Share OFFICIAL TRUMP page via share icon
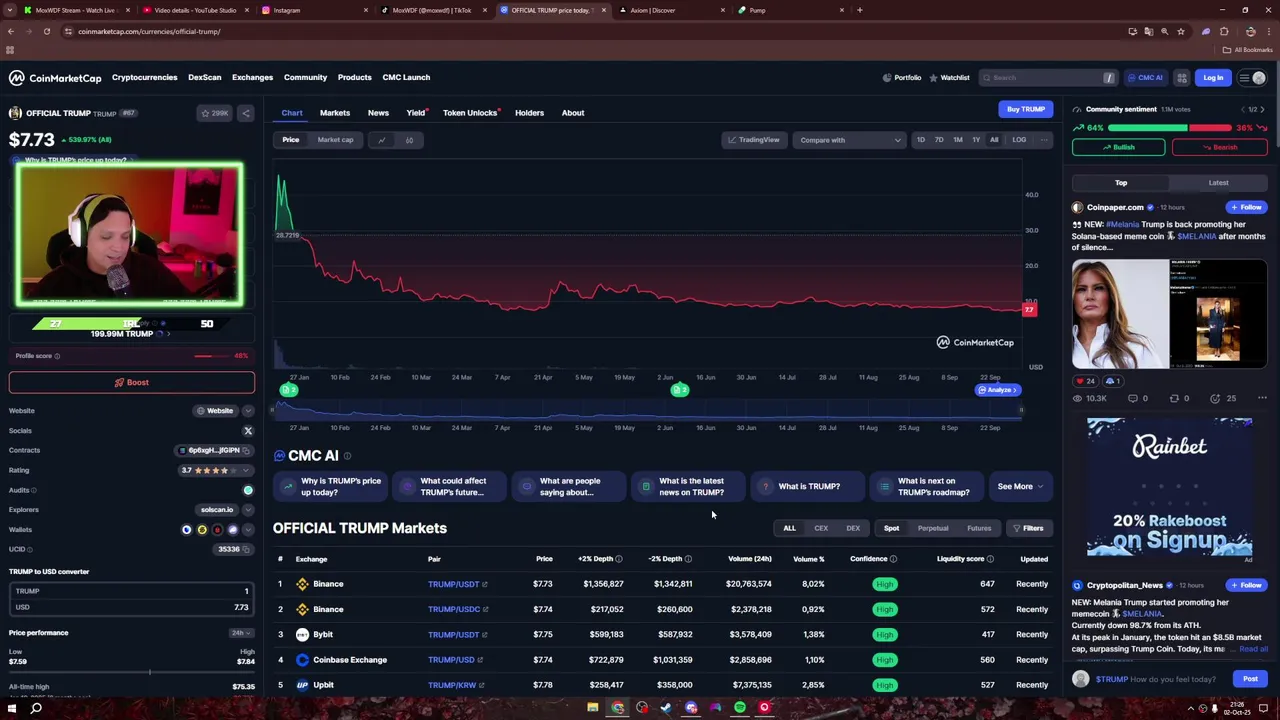Screen dimensions: 1280x720 click(246, 113)
